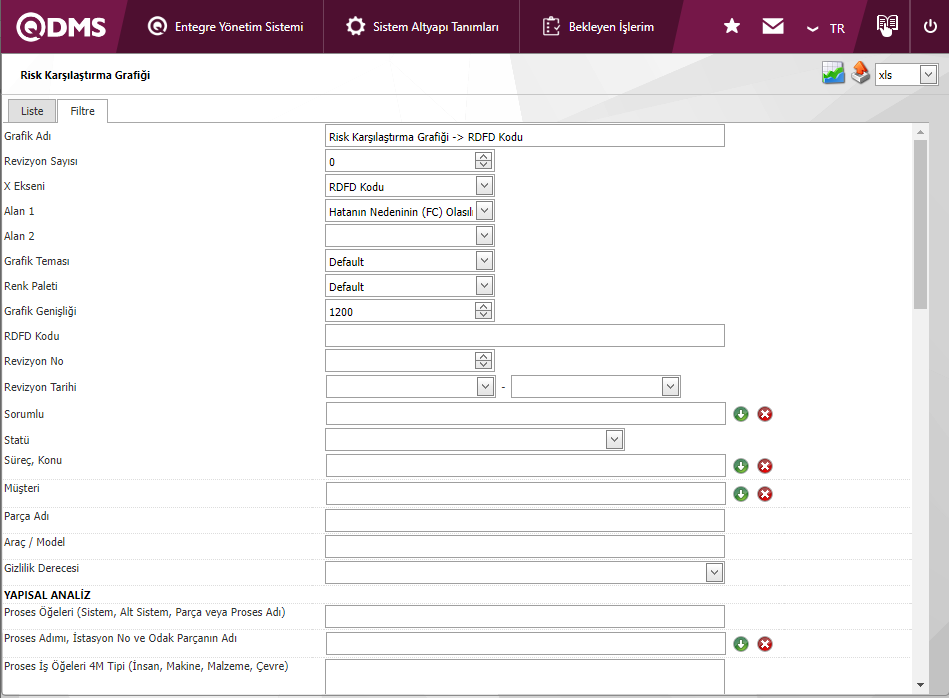949x698 pixels.
Task: Open Sistem Altyapı Tanımları menu
Action: tap(422, 27)
